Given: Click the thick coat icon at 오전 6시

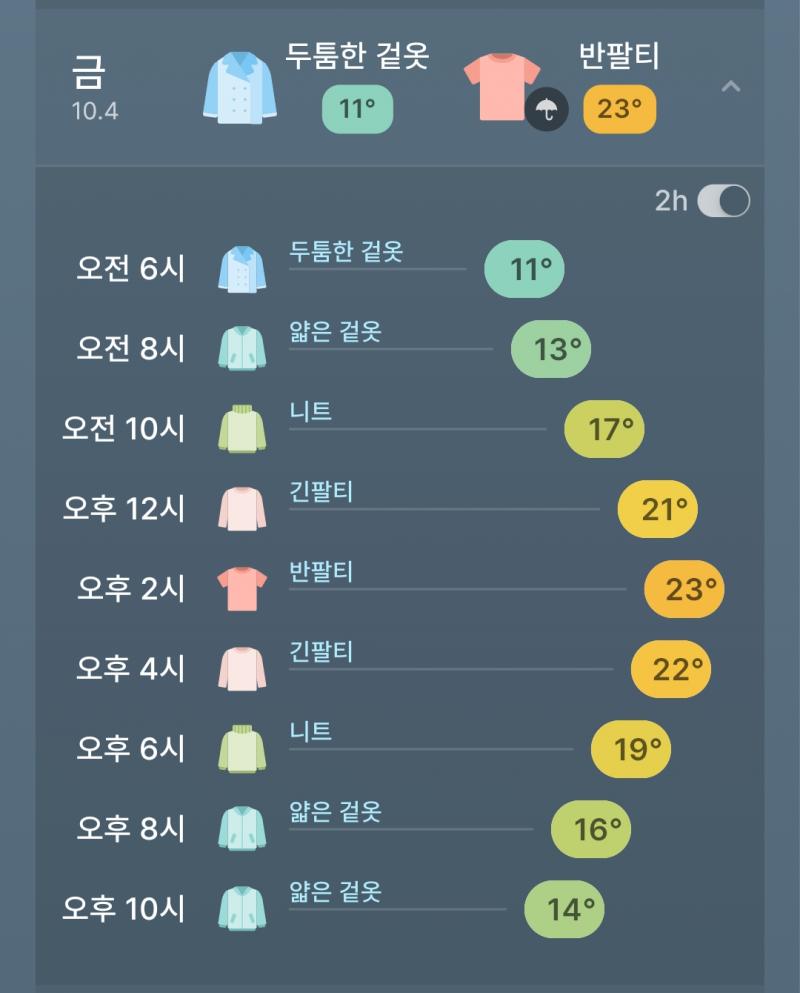Looking at the screenshot, I should (242, 269).
